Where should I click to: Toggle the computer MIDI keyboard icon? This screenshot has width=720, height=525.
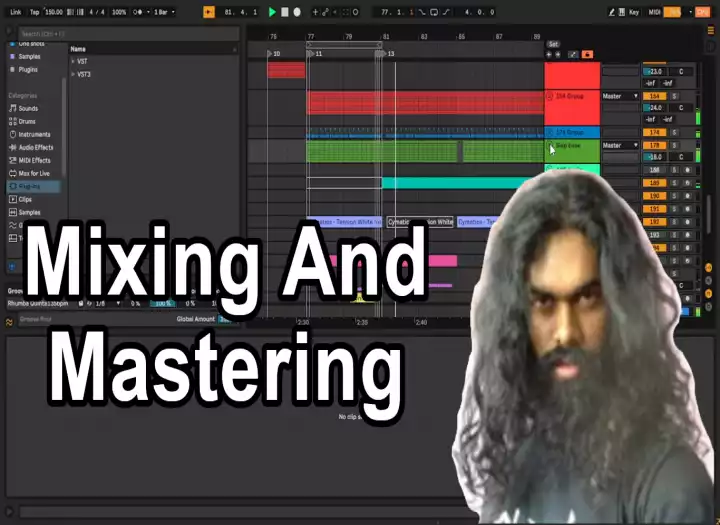(x=622, y=12)
